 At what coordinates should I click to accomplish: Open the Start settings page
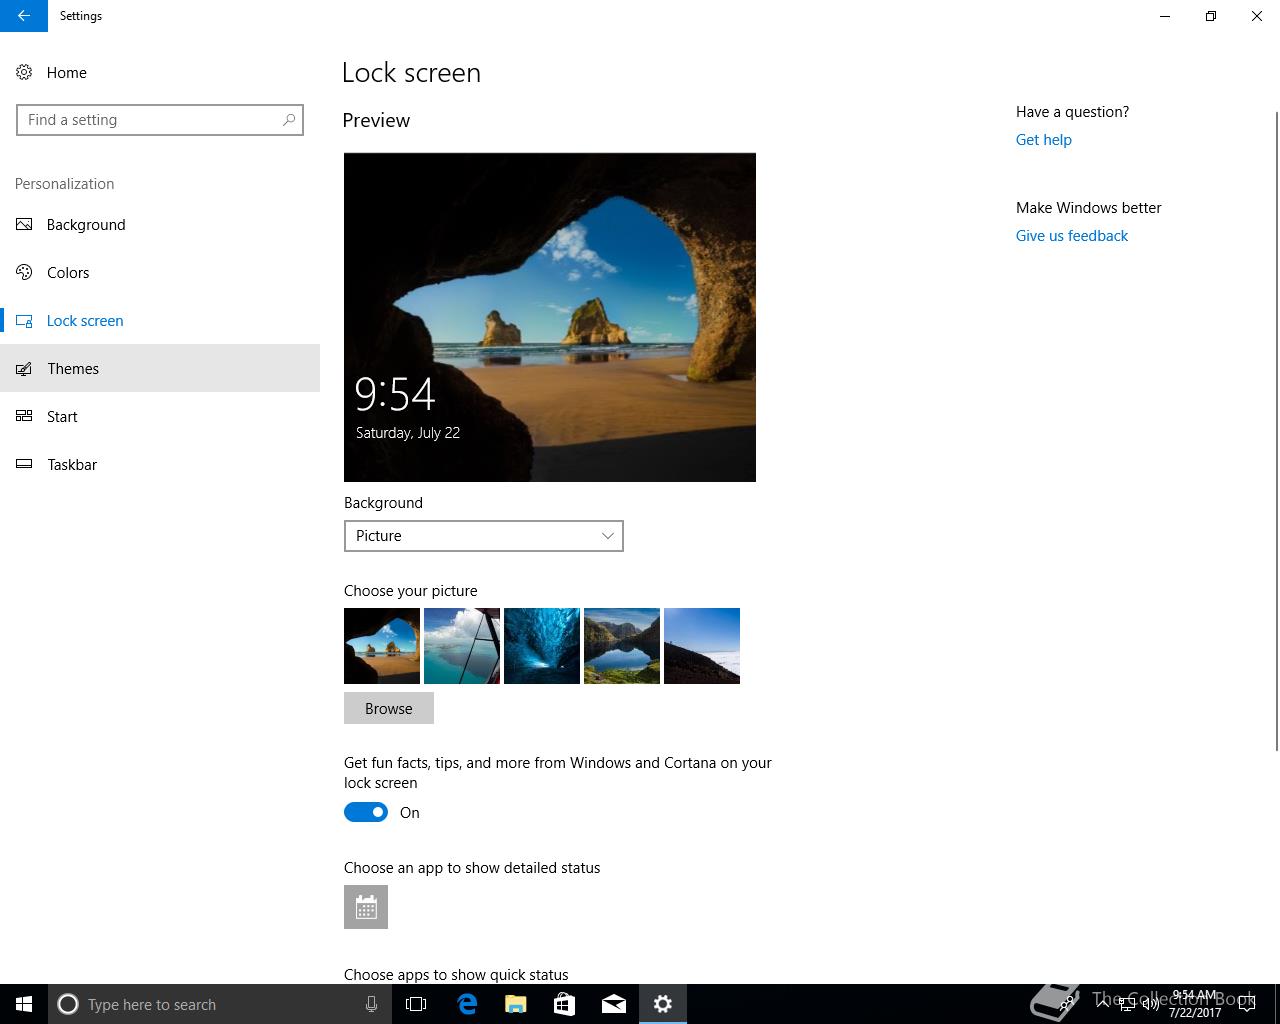160,416
